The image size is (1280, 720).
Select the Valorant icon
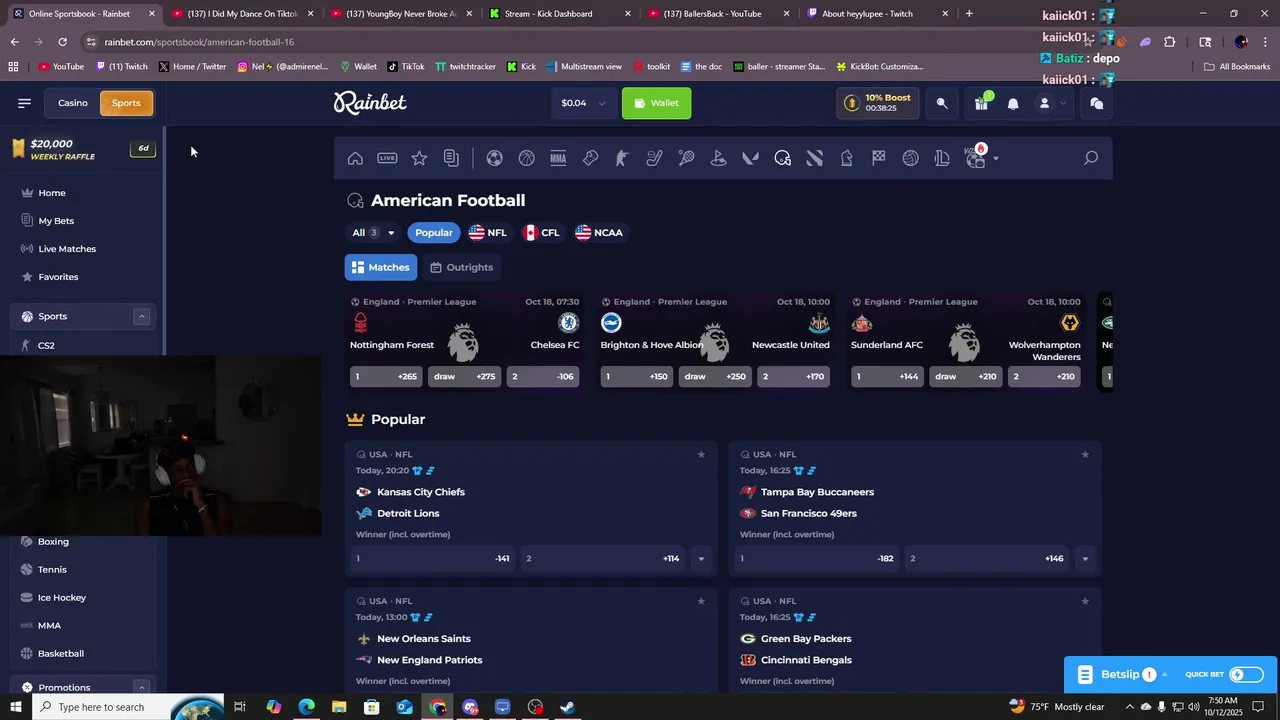point(750,158)
